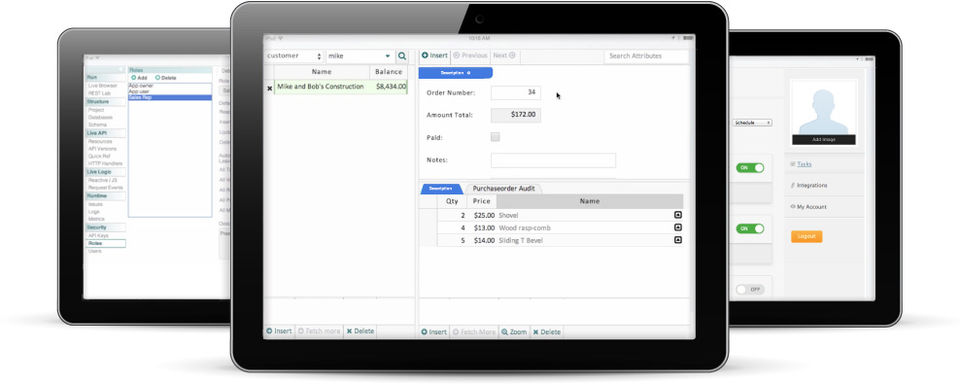The height and width of the screenshot is (384, 960).
Task: Click the Amount Total field showing $172.00
Action: click(516, 115)
